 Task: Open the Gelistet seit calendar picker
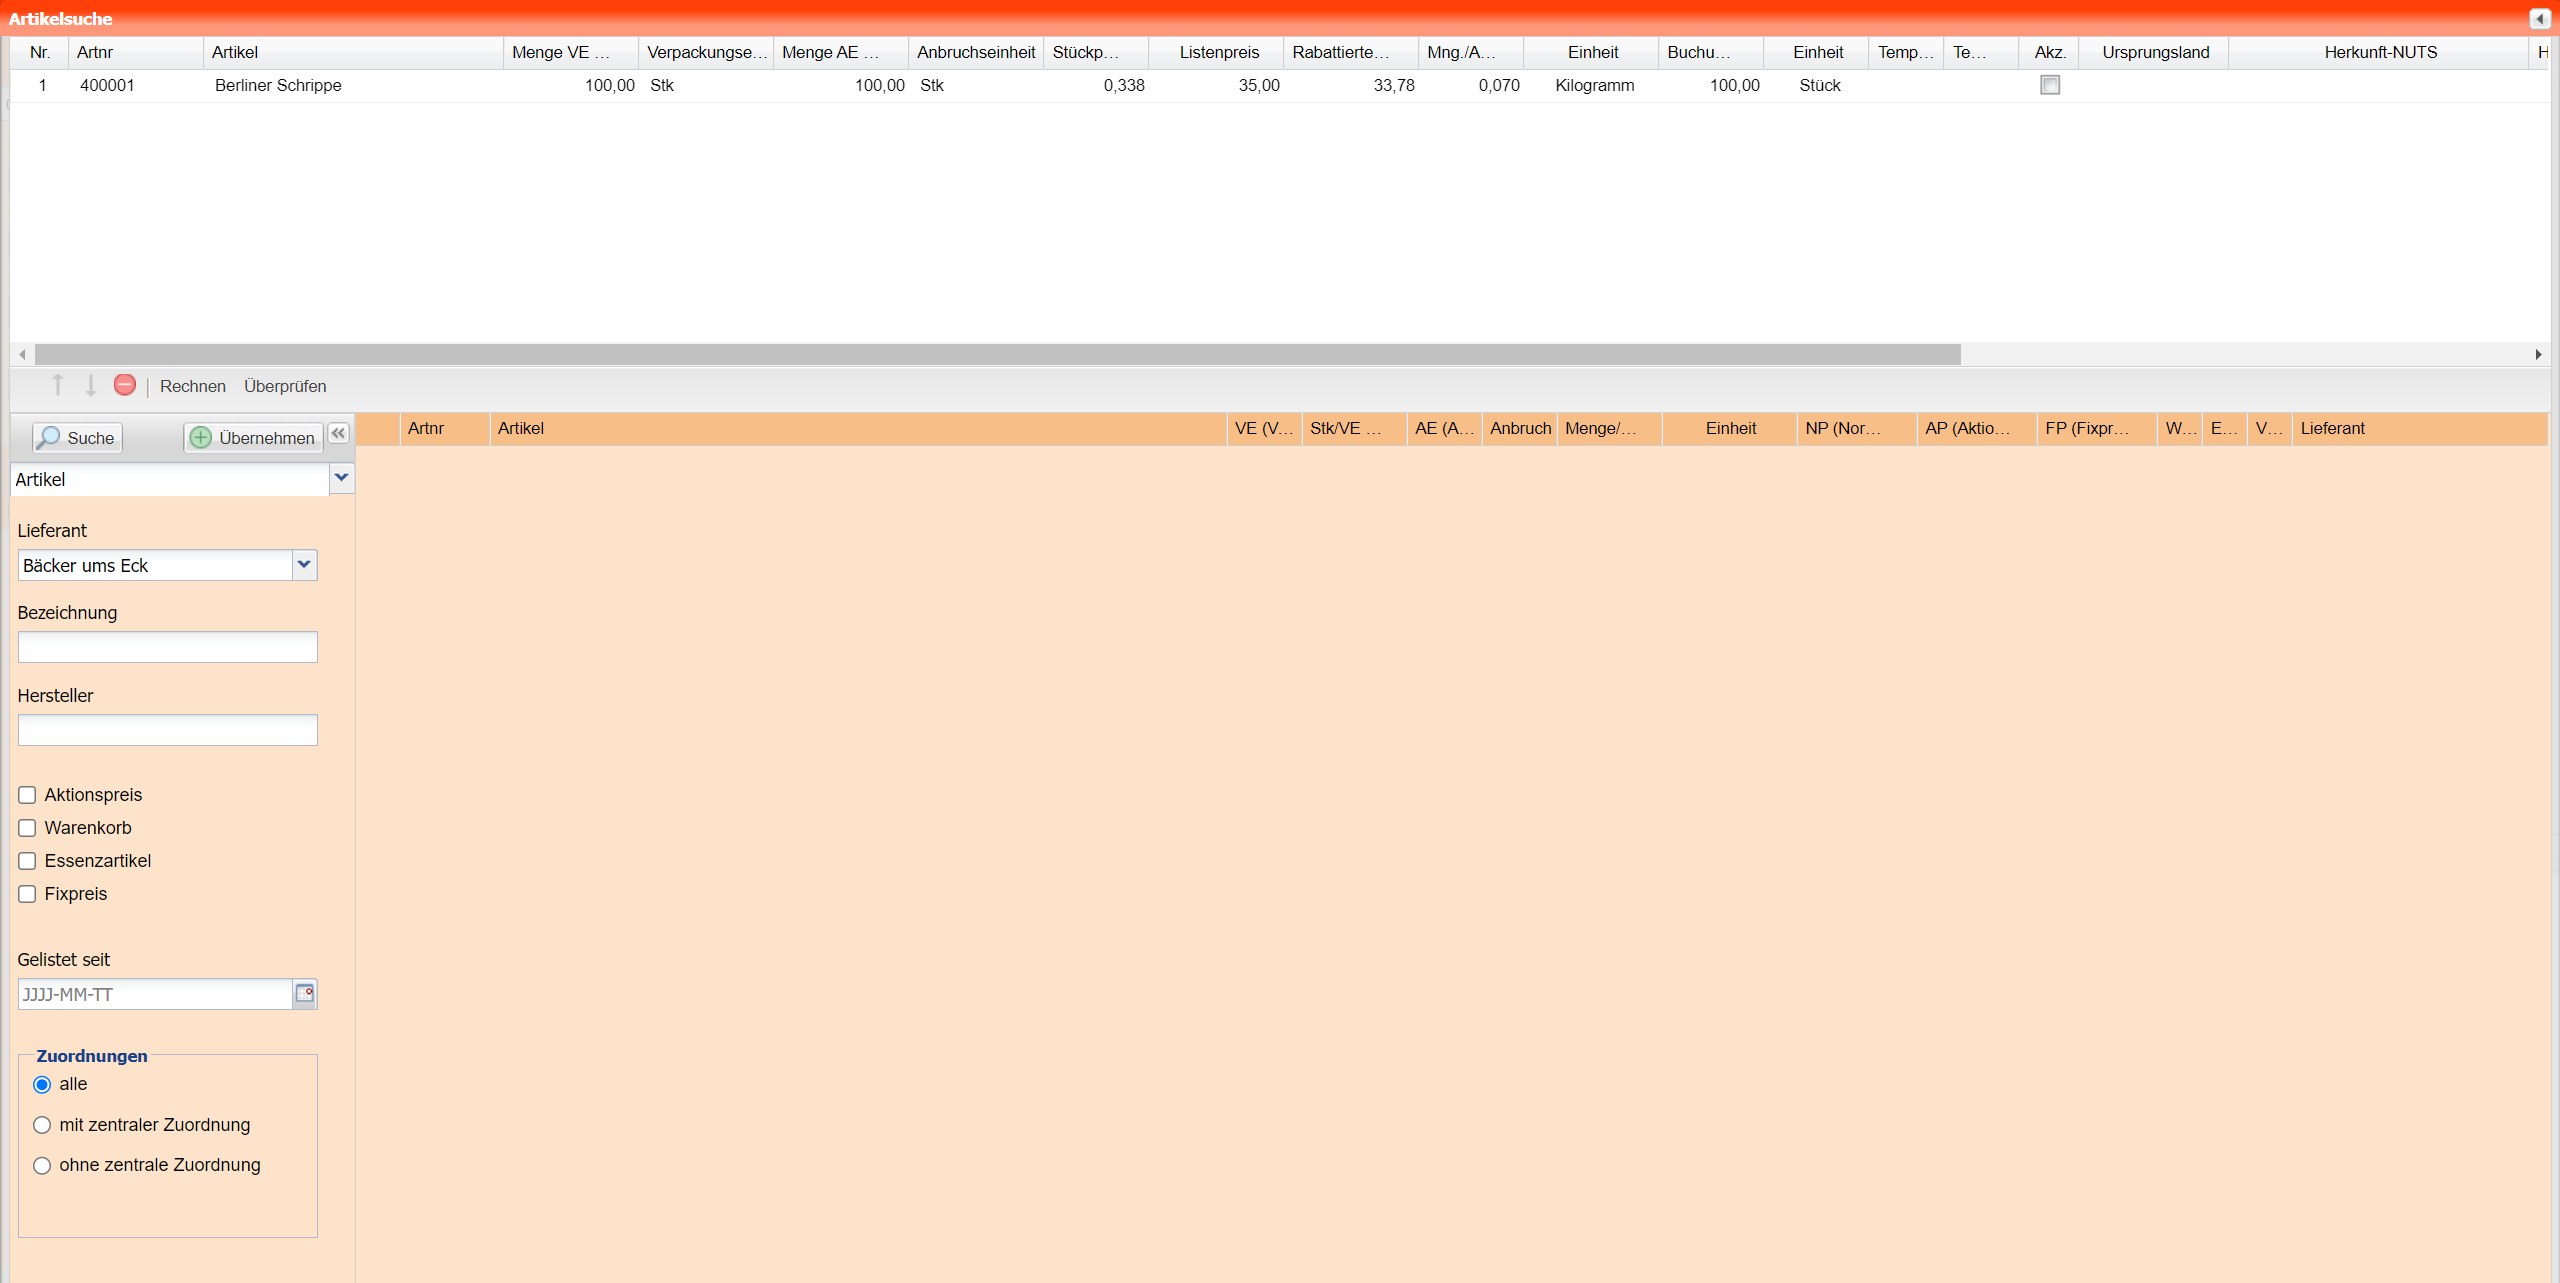[x=305, y=993]
